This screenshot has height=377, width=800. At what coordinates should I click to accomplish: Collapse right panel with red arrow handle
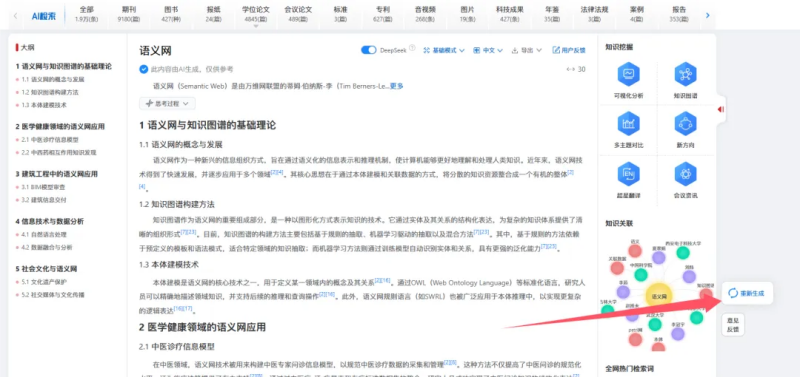pyautogui.click(x=720, y=109)
